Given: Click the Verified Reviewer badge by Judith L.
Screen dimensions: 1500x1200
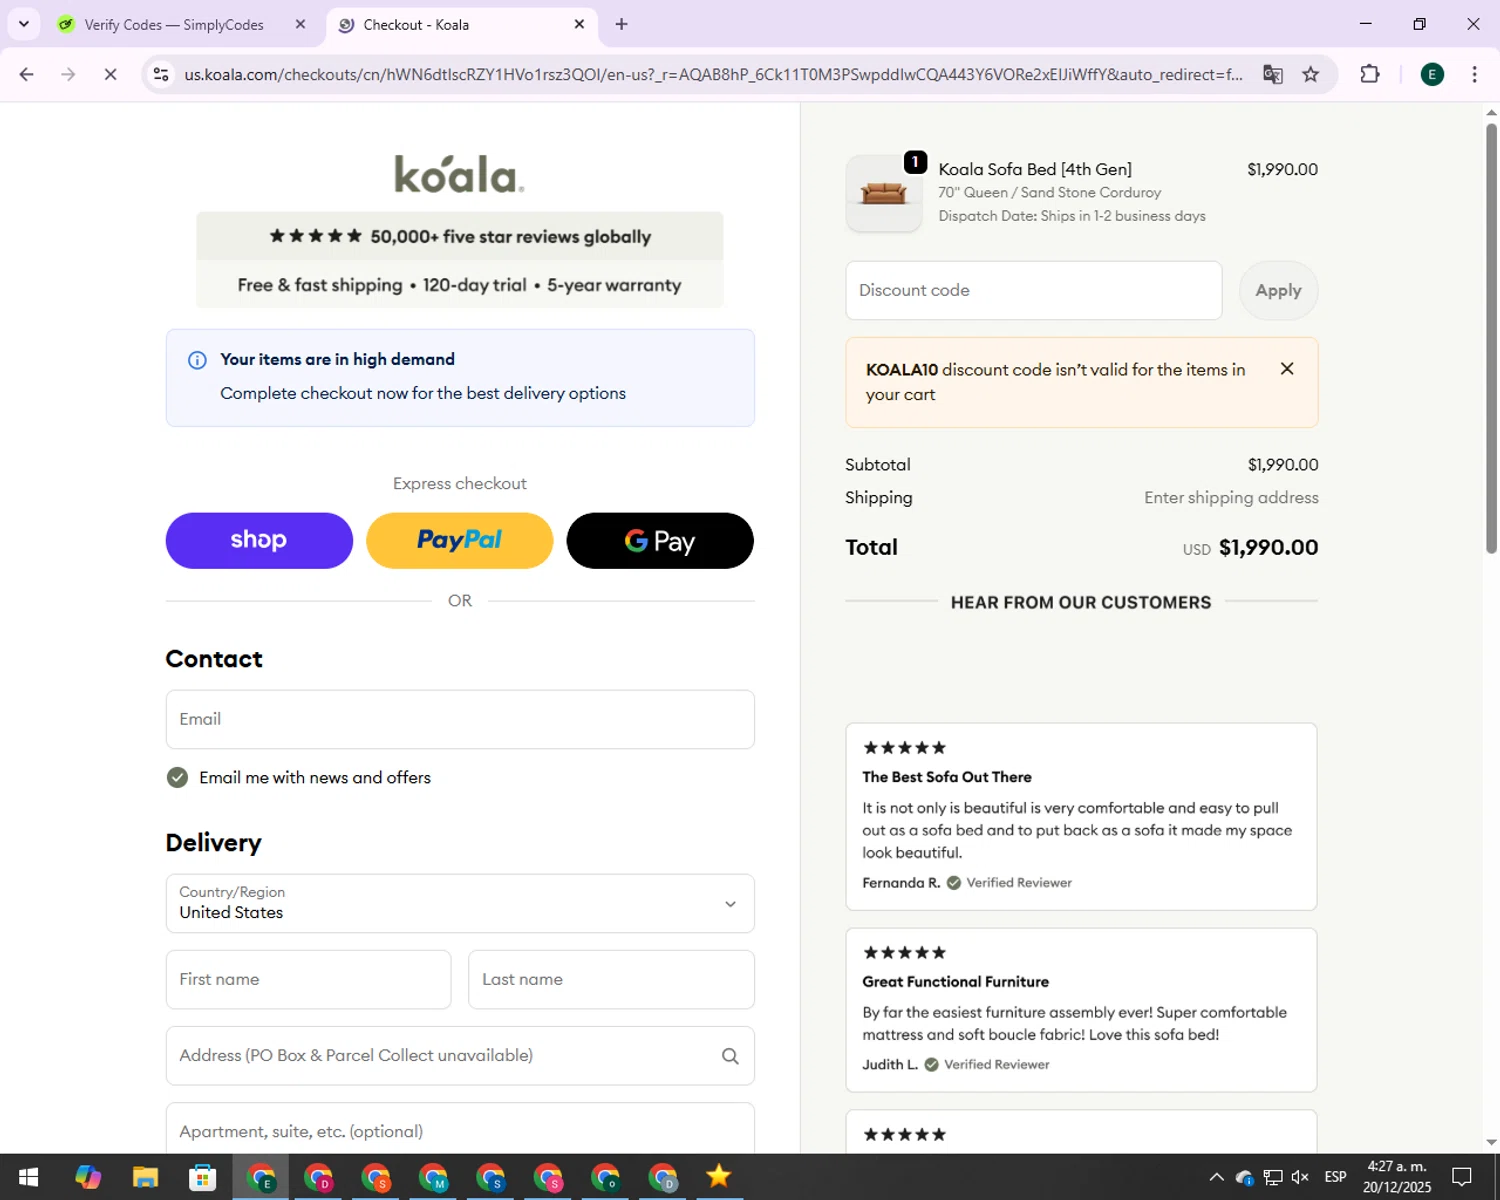Looking at the screenshot, I should pyautogui.click(x=987, y=1065).
